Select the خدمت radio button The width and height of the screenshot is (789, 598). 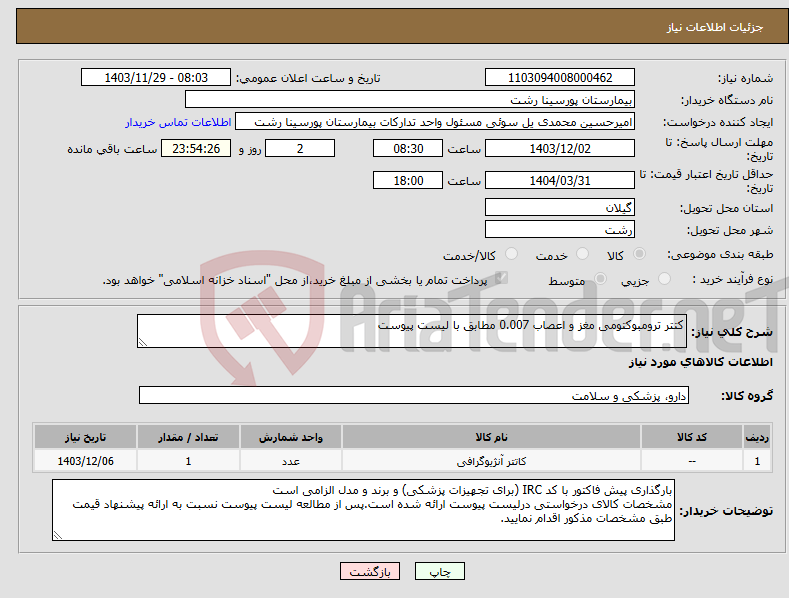582,254
